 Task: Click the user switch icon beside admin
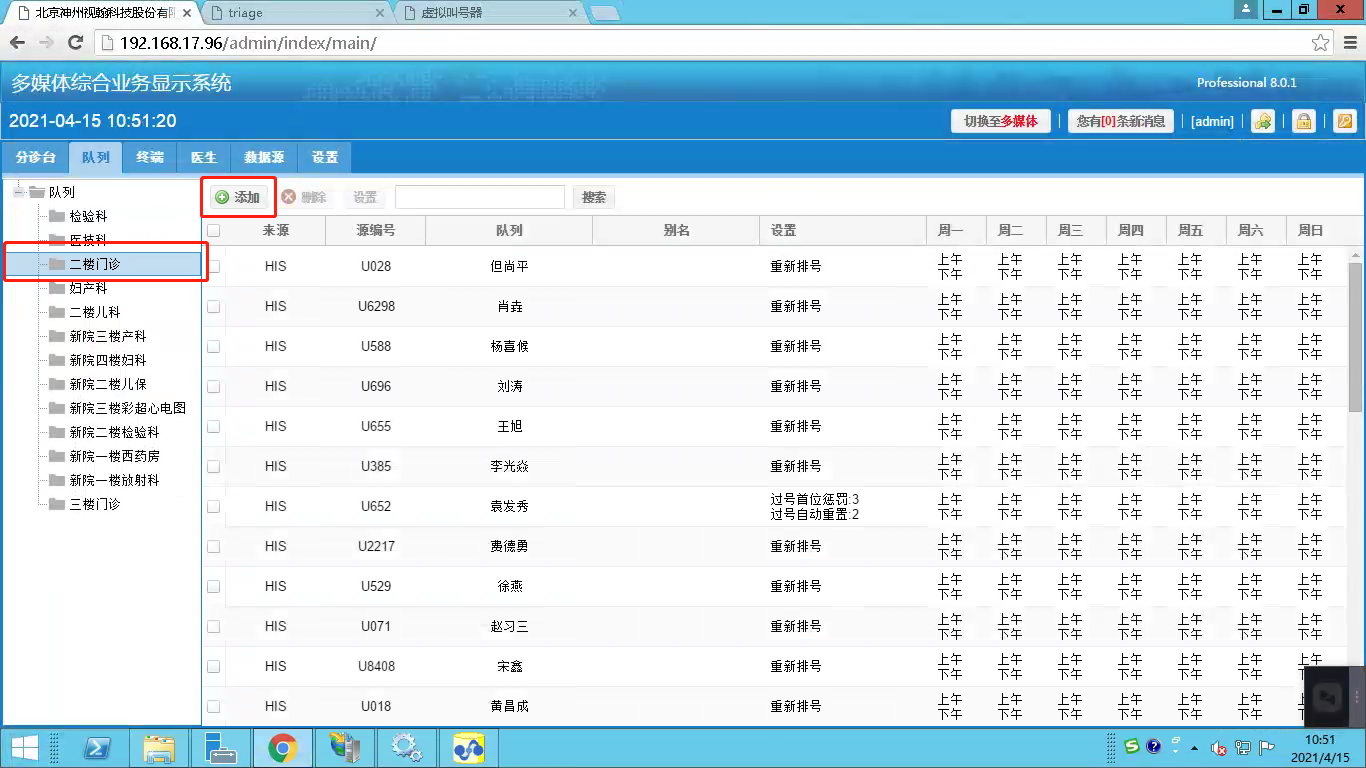[1263, 121]
